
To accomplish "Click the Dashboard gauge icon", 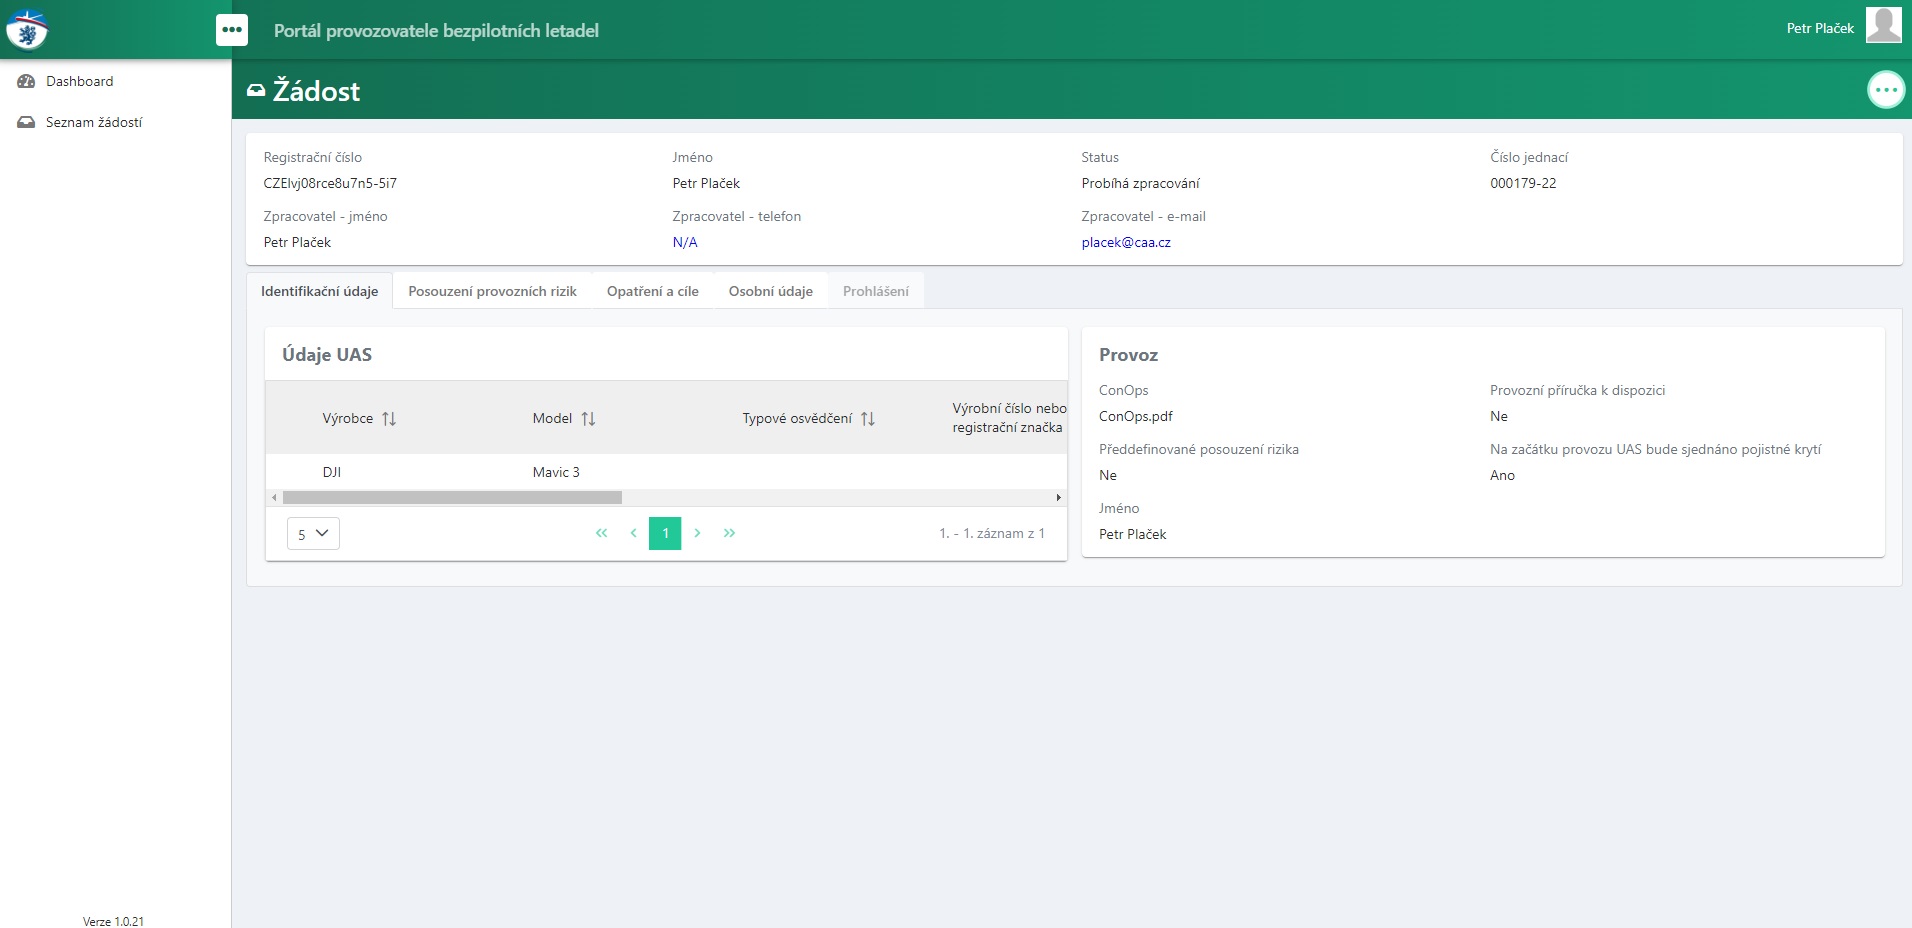I will [x=26, y=81].
